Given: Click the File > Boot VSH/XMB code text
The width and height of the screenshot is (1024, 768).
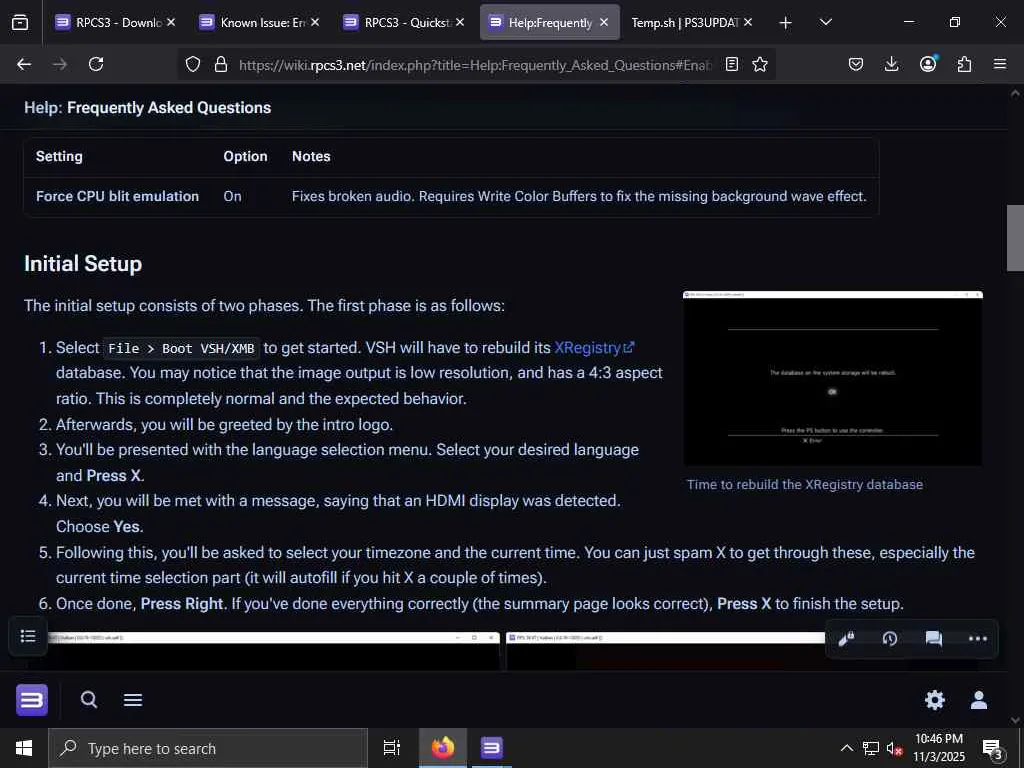Looking at the screenshot, I should tap(181, 348).
